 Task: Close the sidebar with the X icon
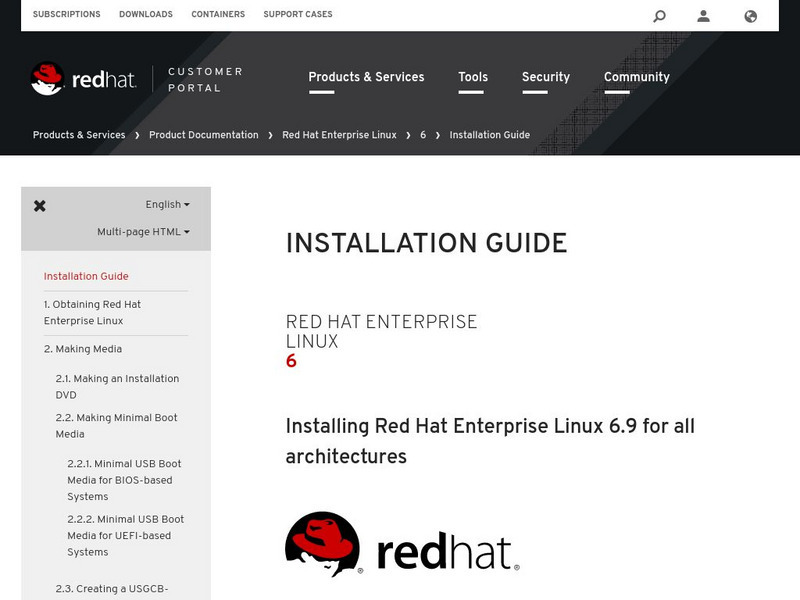coord(38,203)
